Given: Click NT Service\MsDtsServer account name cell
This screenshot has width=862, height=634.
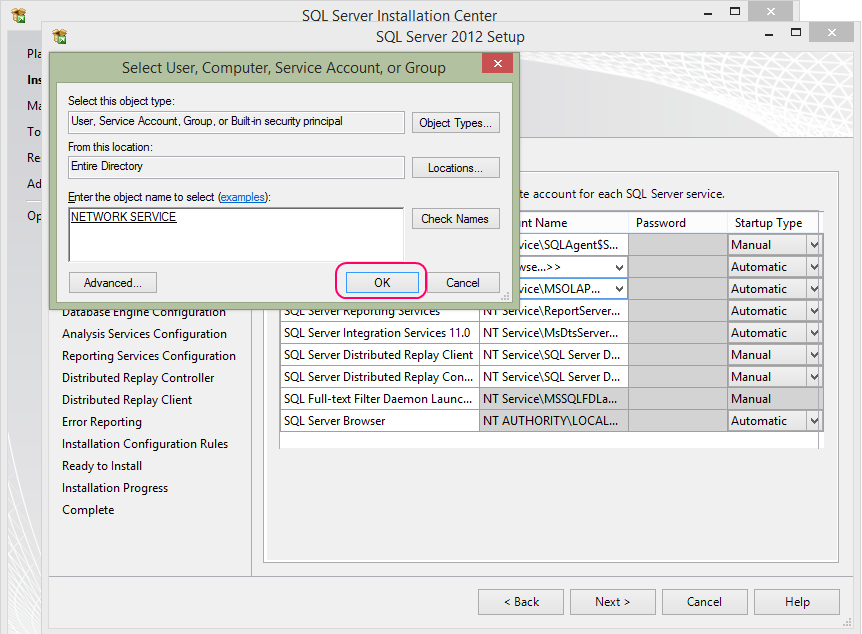Looking at the screenshot, I should coord(554,333).
